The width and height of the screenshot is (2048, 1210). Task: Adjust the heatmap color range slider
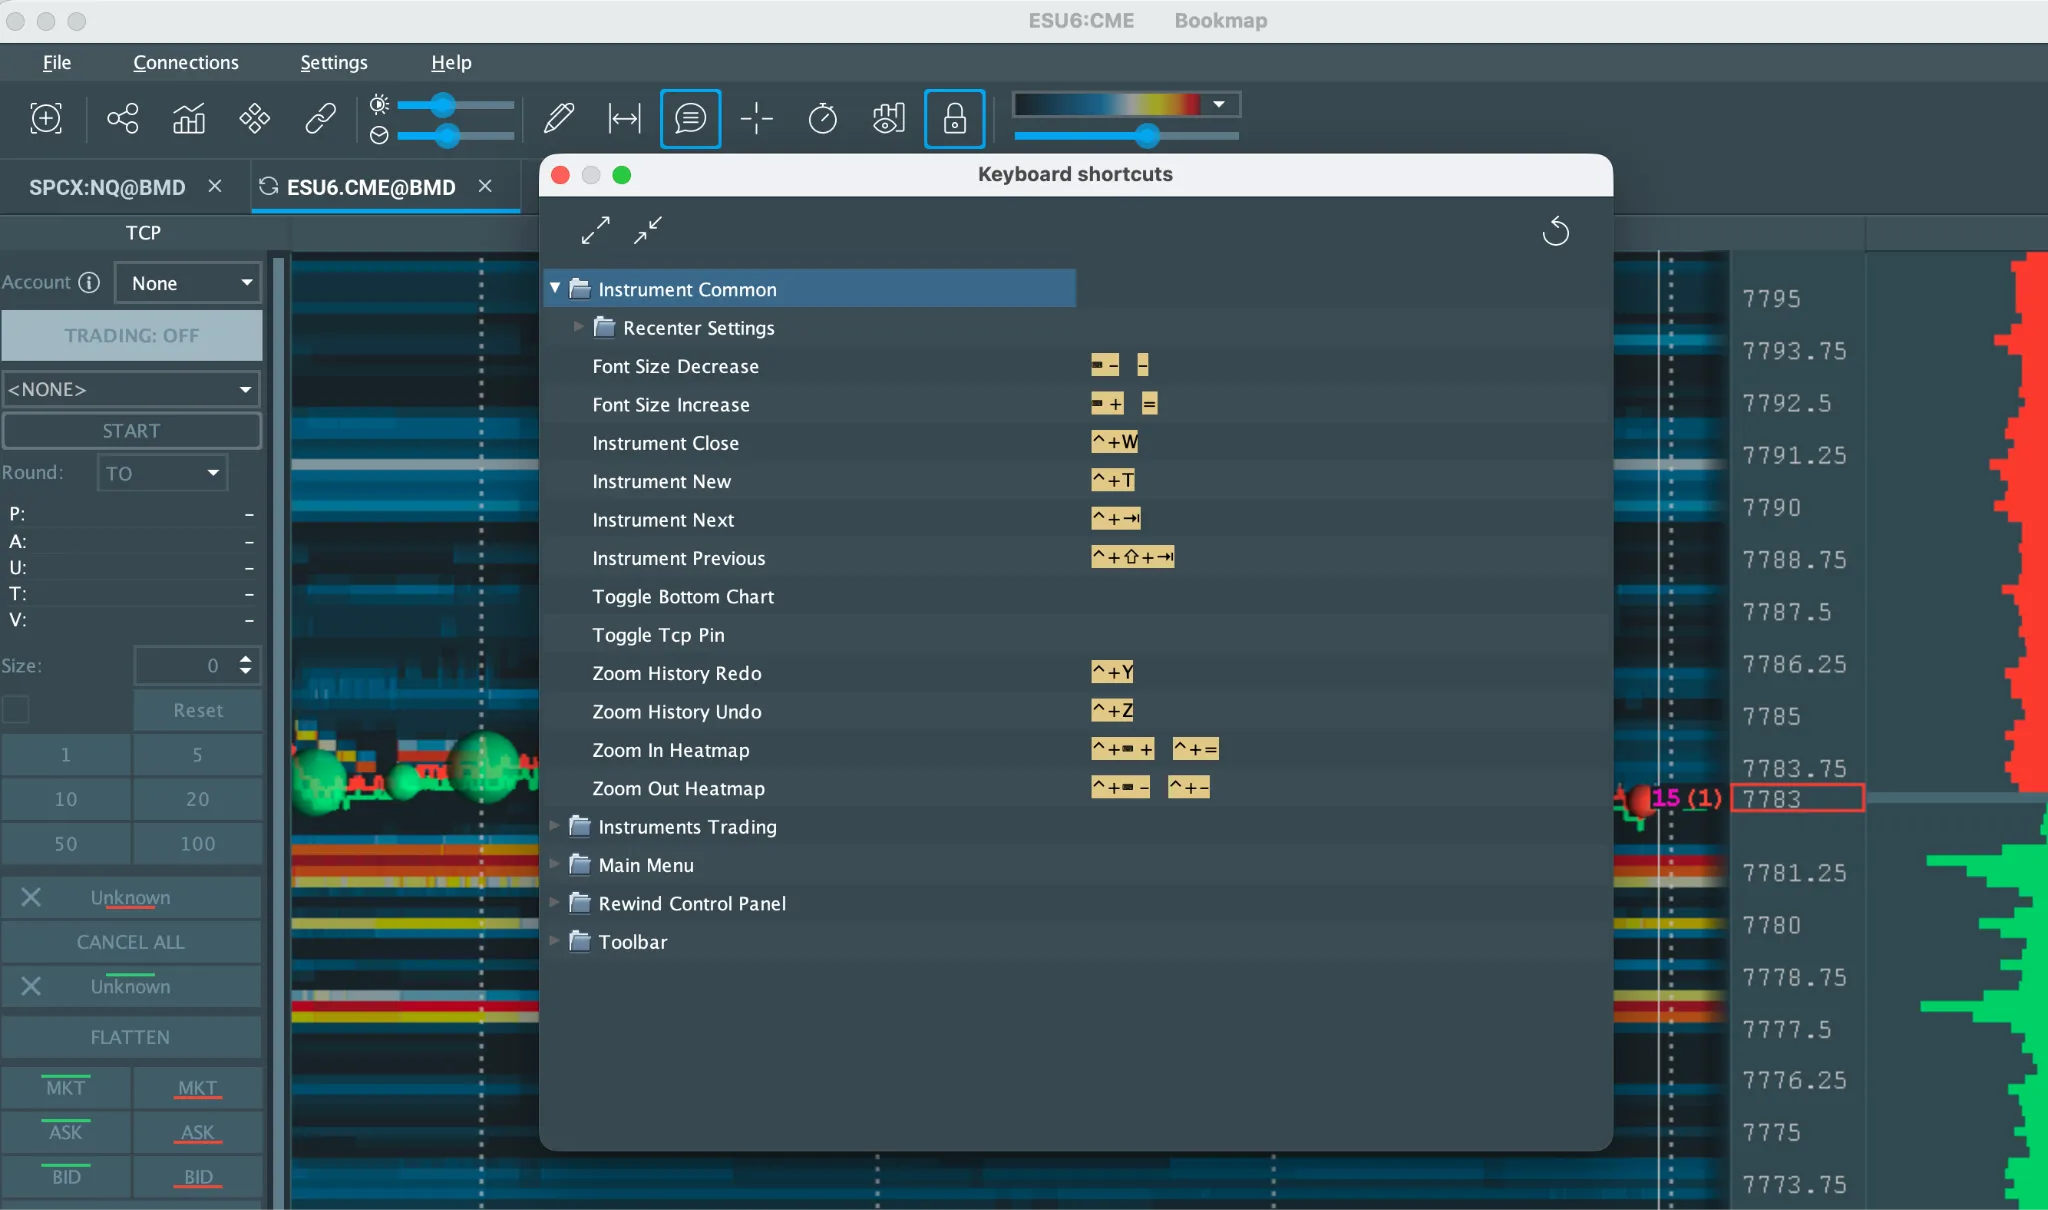(x=1148, y=135)
